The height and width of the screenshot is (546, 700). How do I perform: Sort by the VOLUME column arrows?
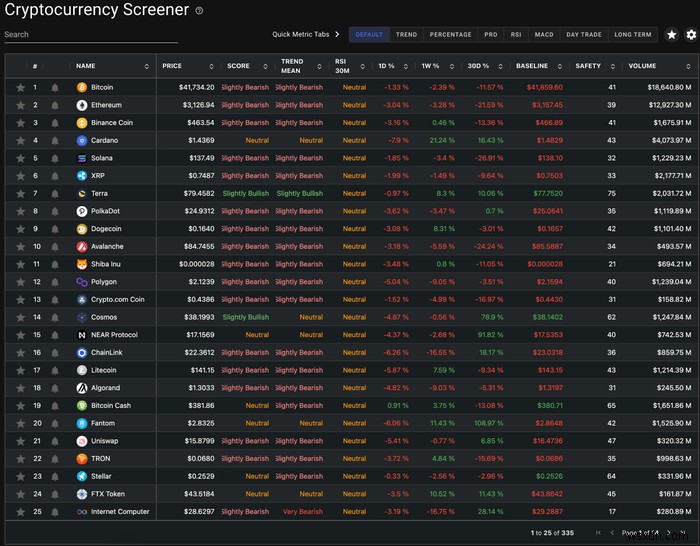pyautogui.click(x=688, y=66)
